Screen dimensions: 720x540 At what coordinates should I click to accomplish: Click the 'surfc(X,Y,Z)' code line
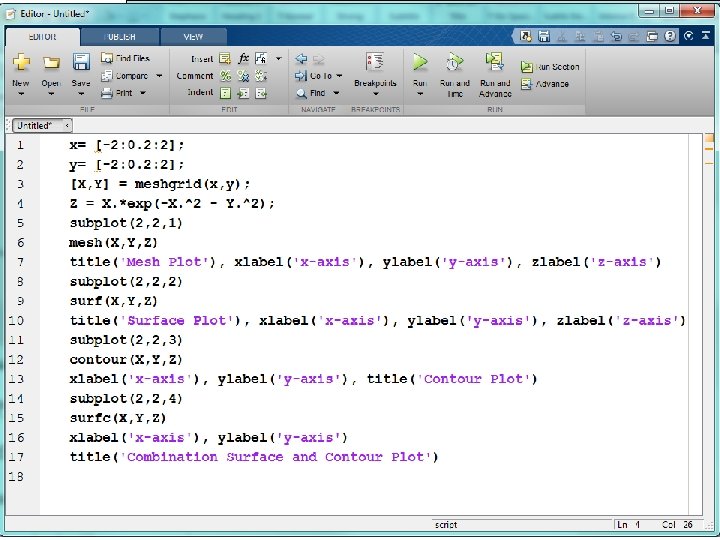(118, 418)
